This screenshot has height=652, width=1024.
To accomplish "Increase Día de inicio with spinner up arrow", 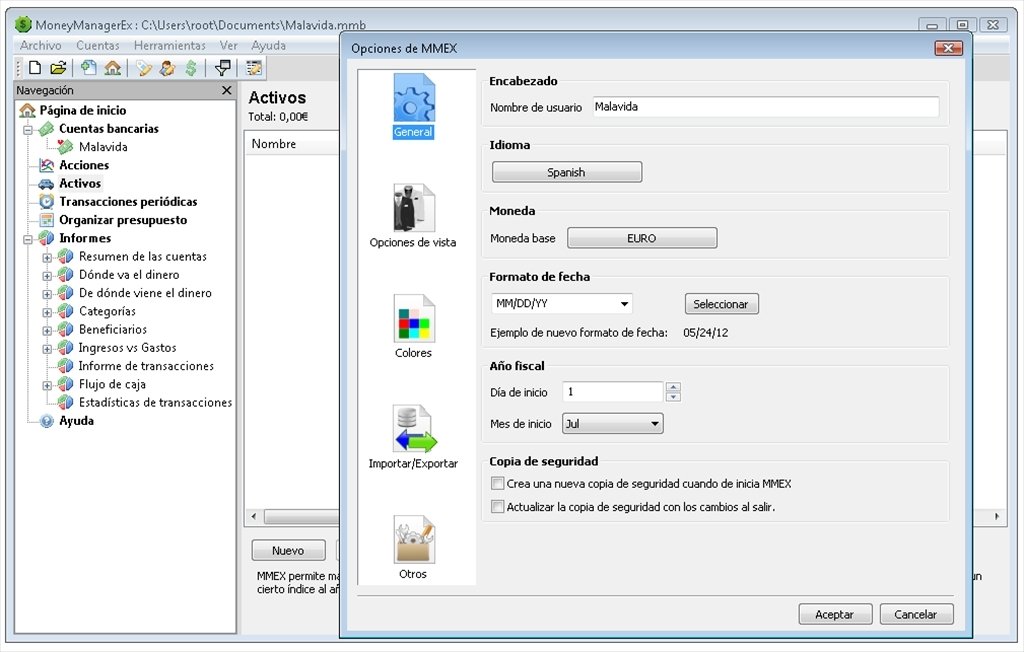I will coord(673,387).
